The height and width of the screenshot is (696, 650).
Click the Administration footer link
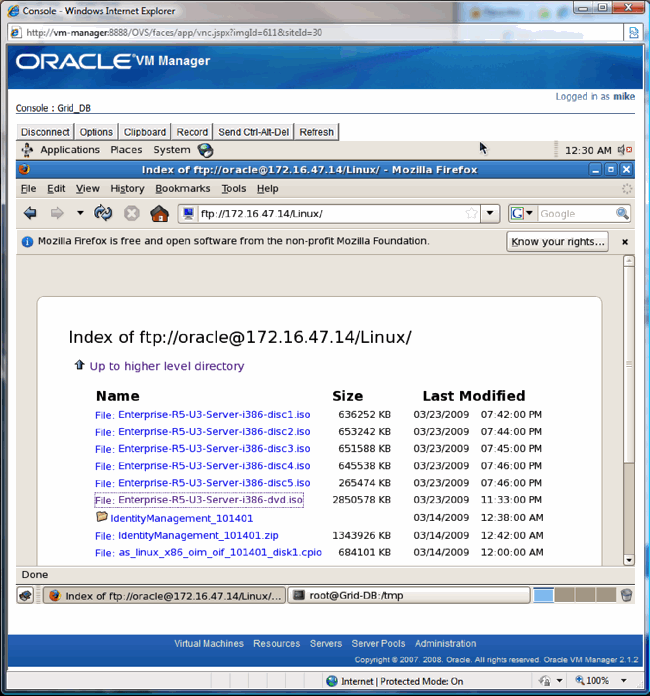[445, 644]
